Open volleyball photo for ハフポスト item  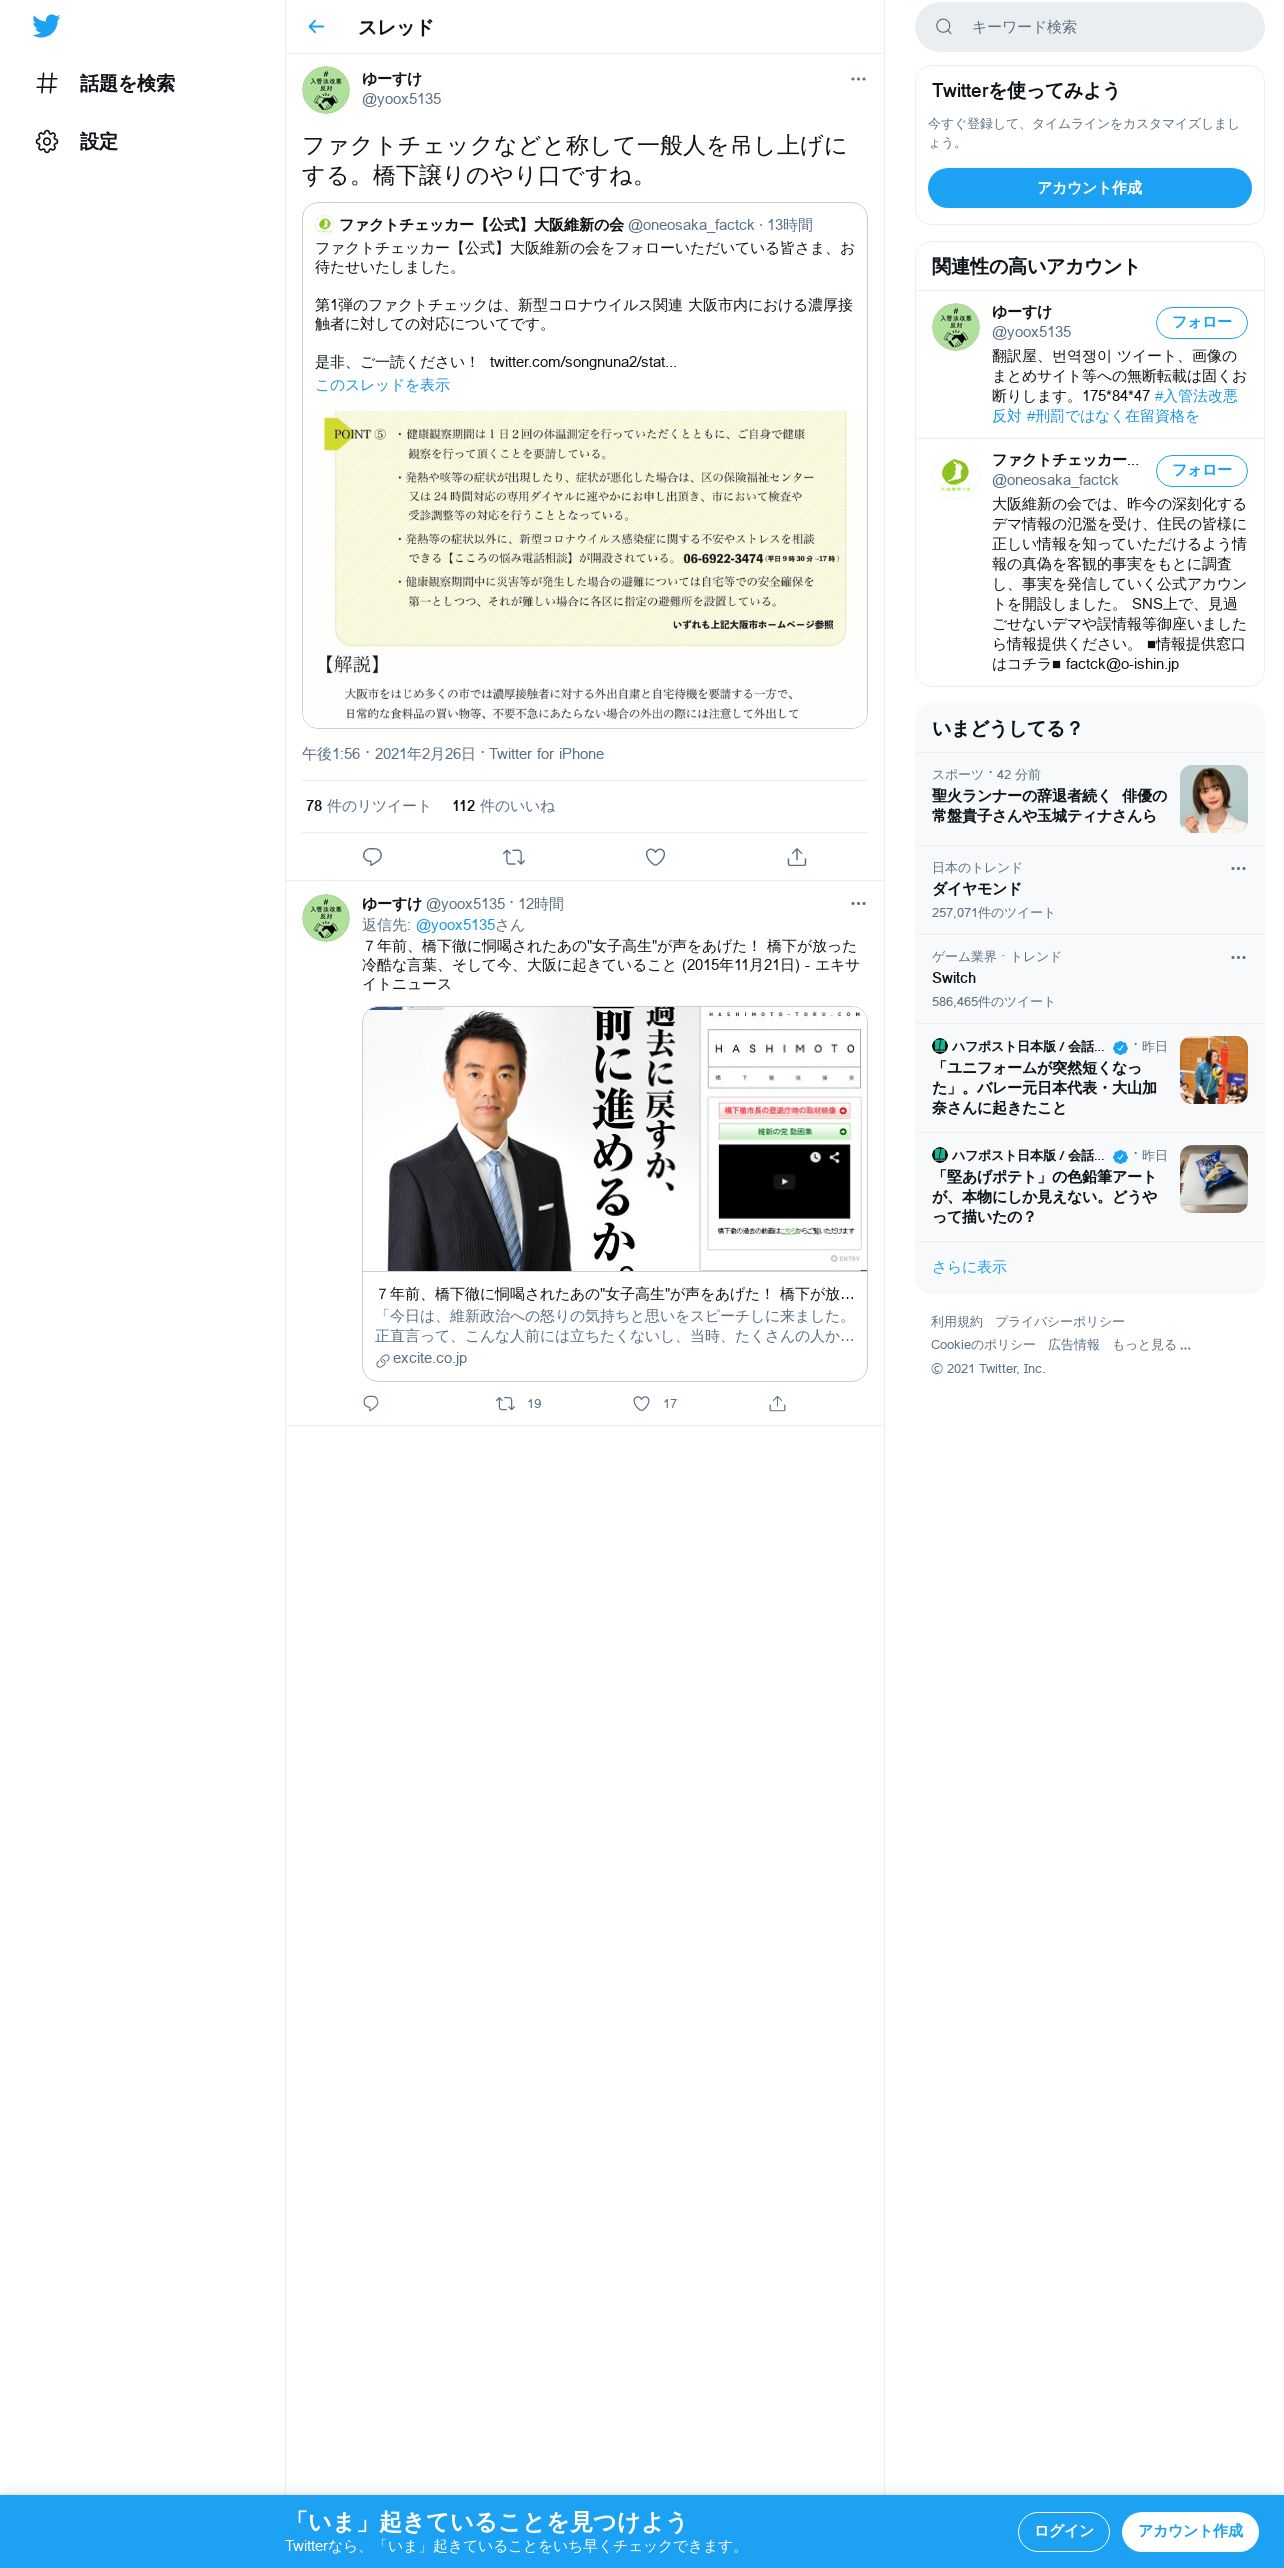(1214, 1070)
